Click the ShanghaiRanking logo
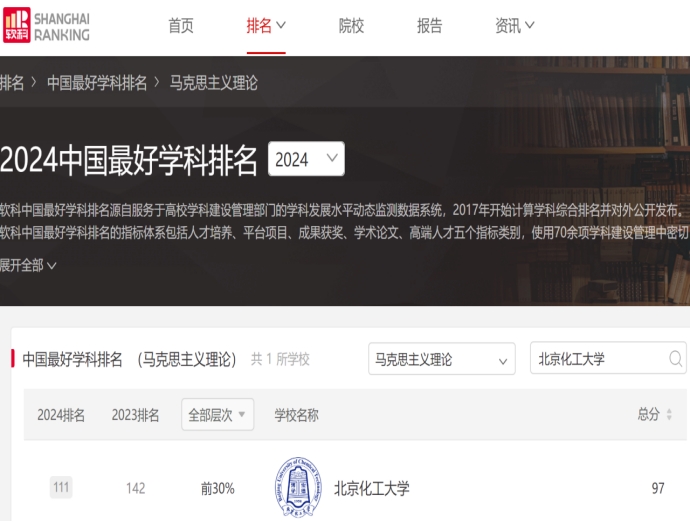 [x=46, y=25]
